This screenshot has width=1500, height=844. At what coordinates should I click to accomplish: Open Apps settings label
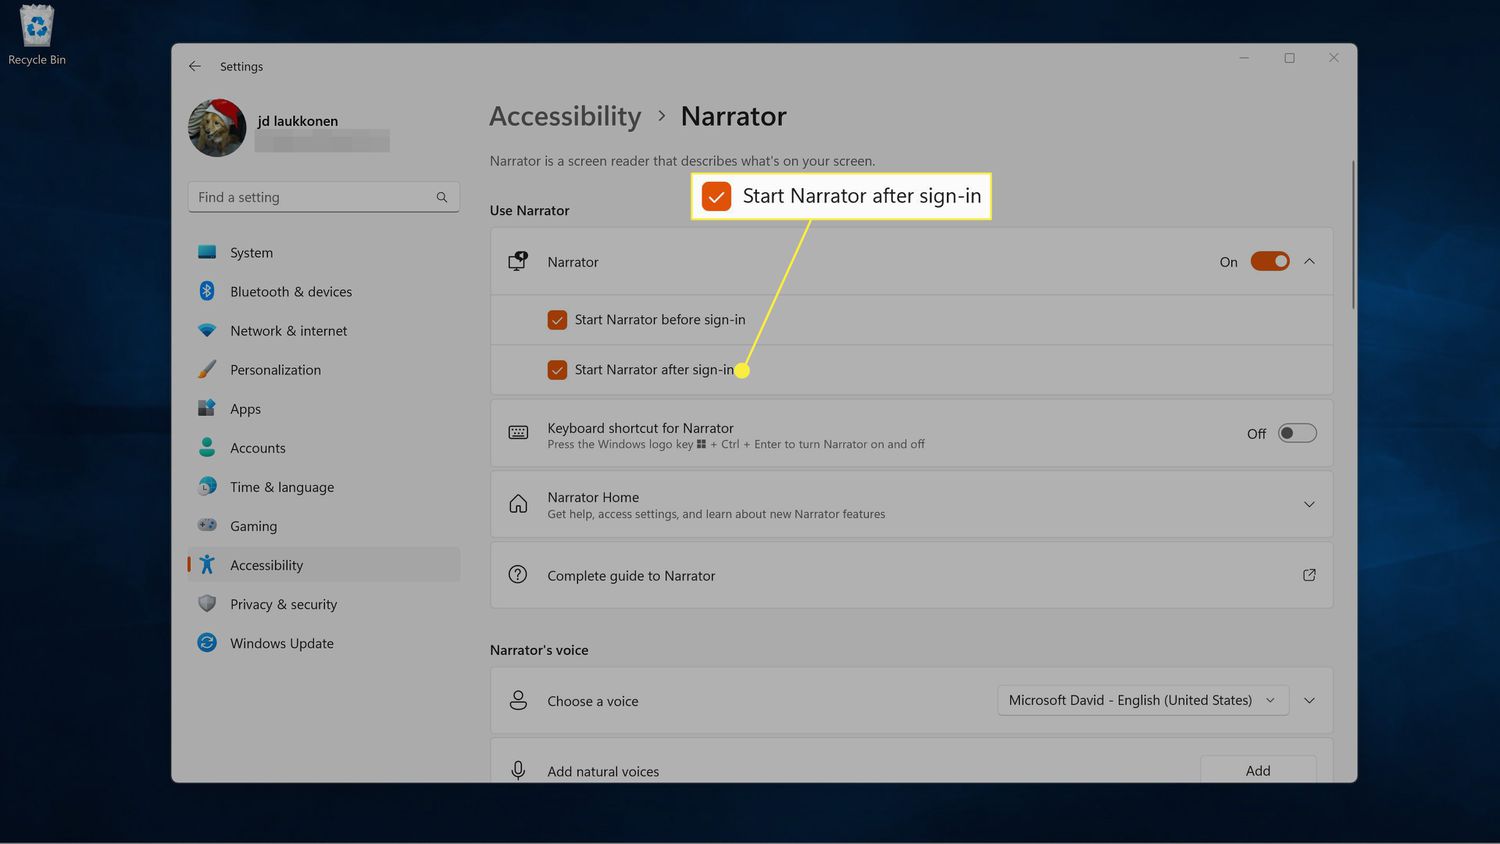[x=245, y=409]
